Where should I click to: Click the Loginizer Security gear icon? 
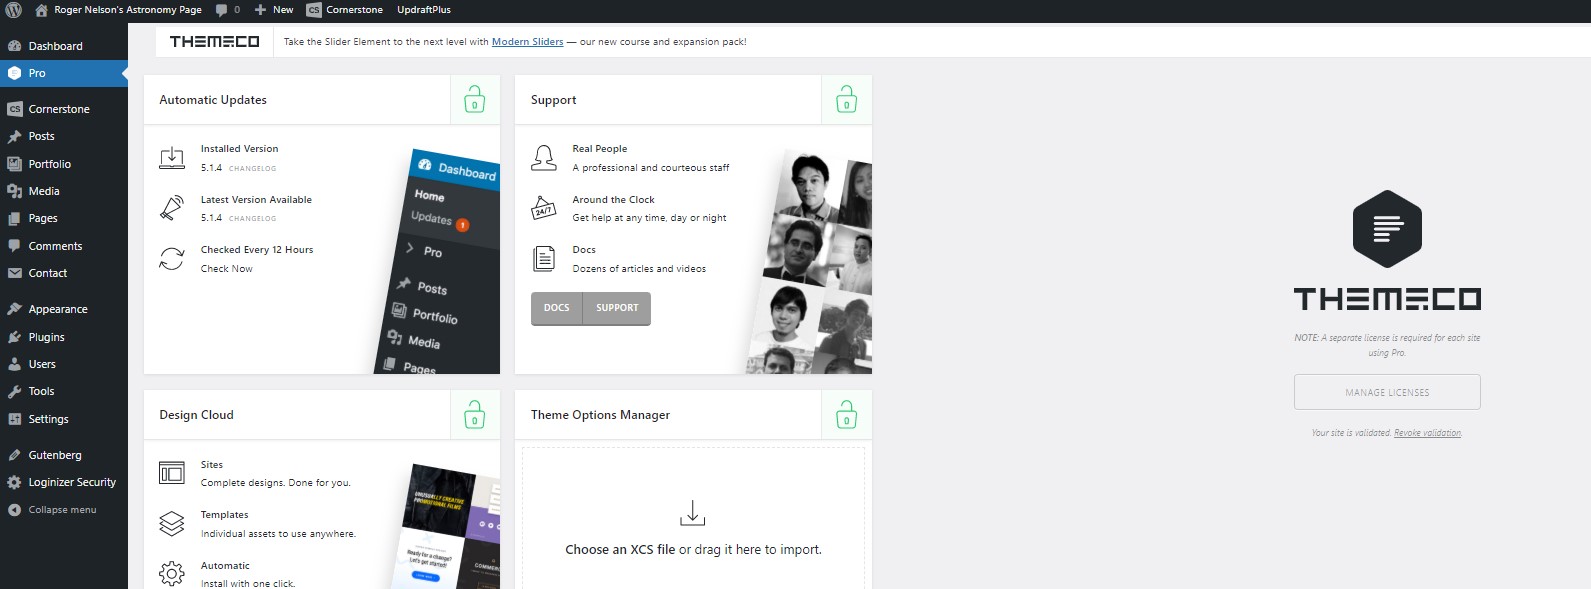(x=14, y=482)
